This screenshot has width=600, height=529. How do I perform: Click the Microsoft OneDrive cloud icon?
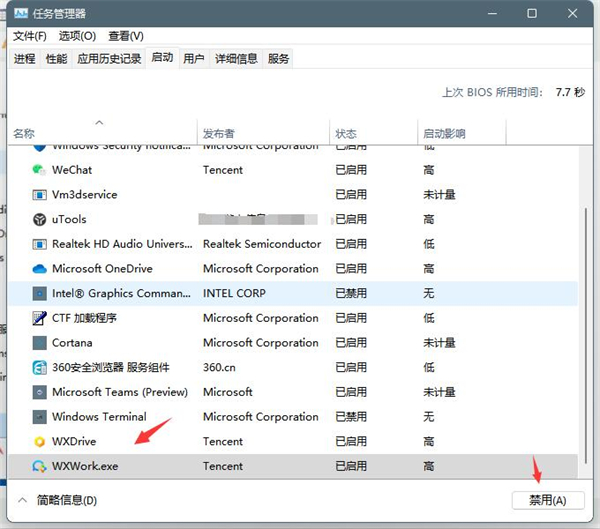point(40,269)
